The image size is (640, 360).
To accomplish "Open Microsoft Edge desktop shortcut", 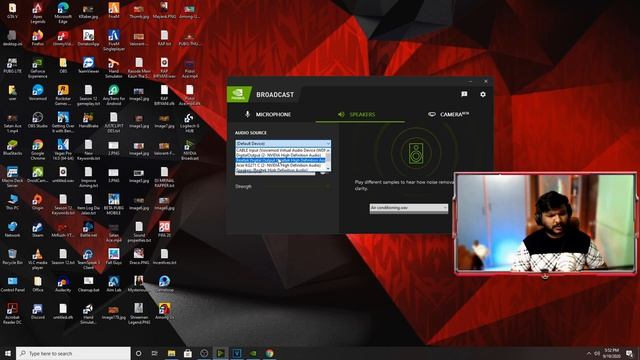I will pyautogui.click(x=63, y=12).
